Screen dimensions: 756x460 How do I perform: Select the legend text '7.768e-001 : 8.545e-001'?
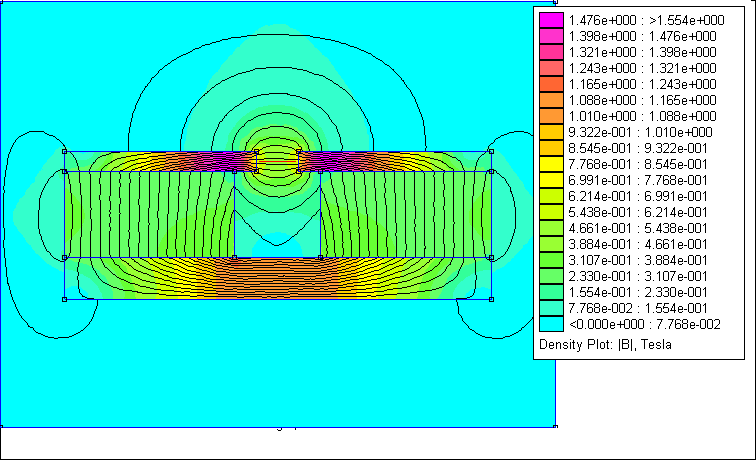(638, 164)
